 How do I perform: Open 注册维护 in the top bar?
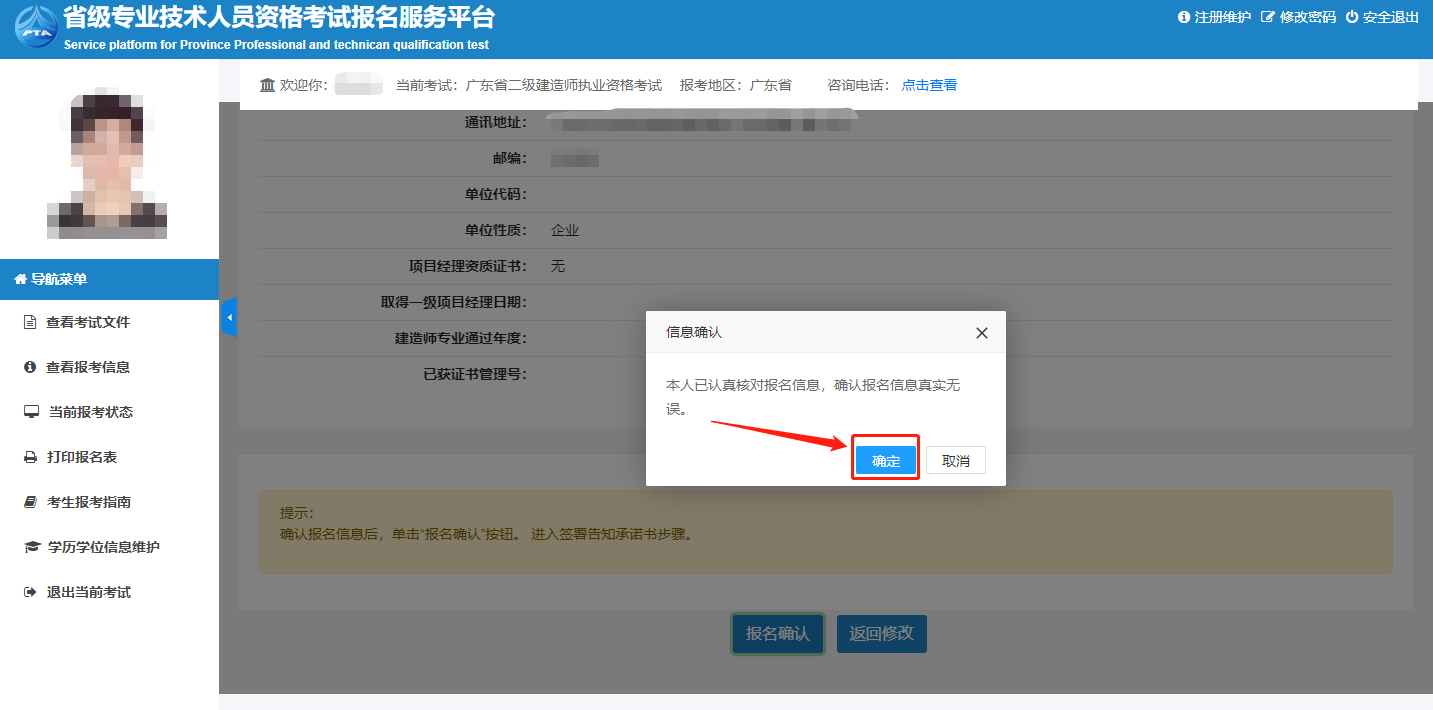pos(1214,17)
